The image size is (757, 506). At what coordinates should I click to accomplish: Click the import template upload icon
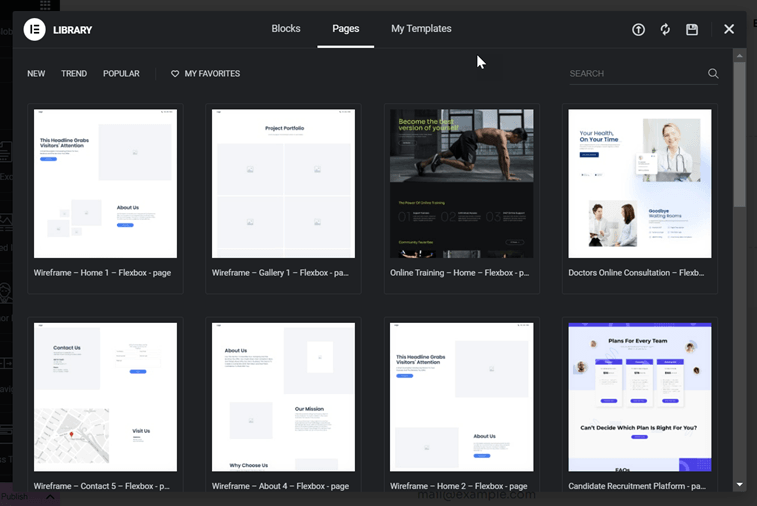coord(638,29)
